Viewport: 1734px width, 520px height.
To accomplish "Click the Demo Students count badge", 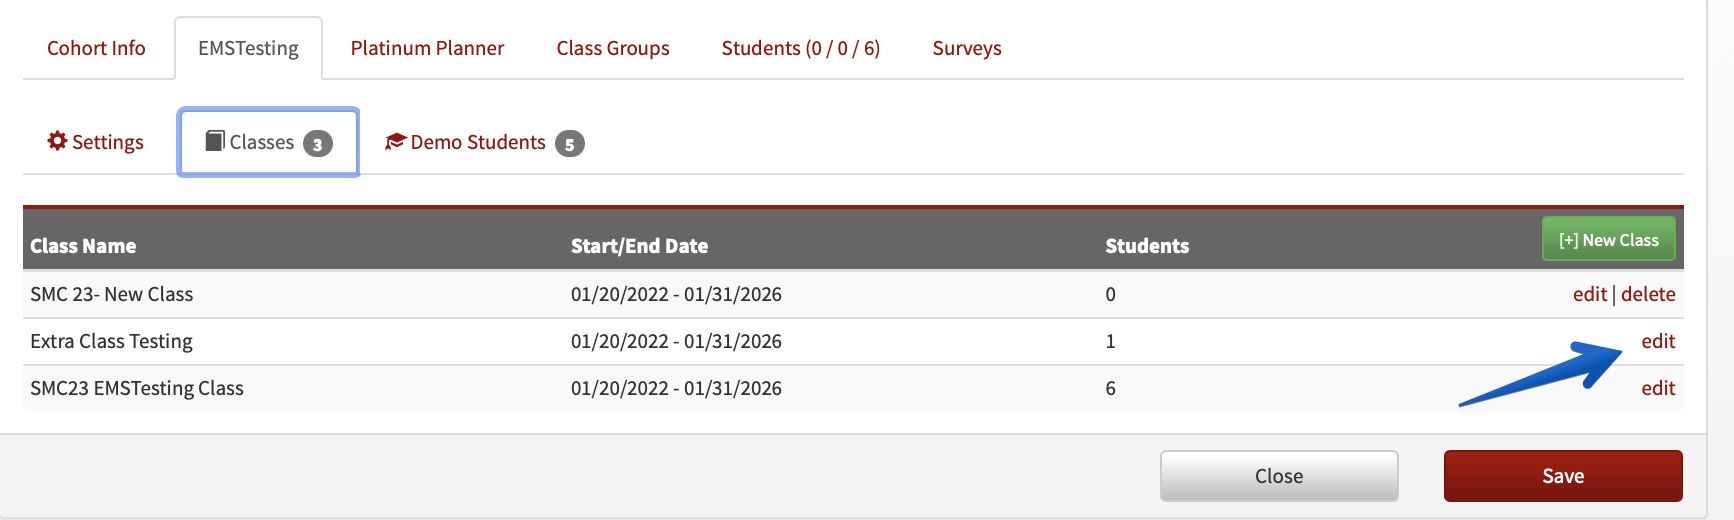I will (x=570, y=144).
